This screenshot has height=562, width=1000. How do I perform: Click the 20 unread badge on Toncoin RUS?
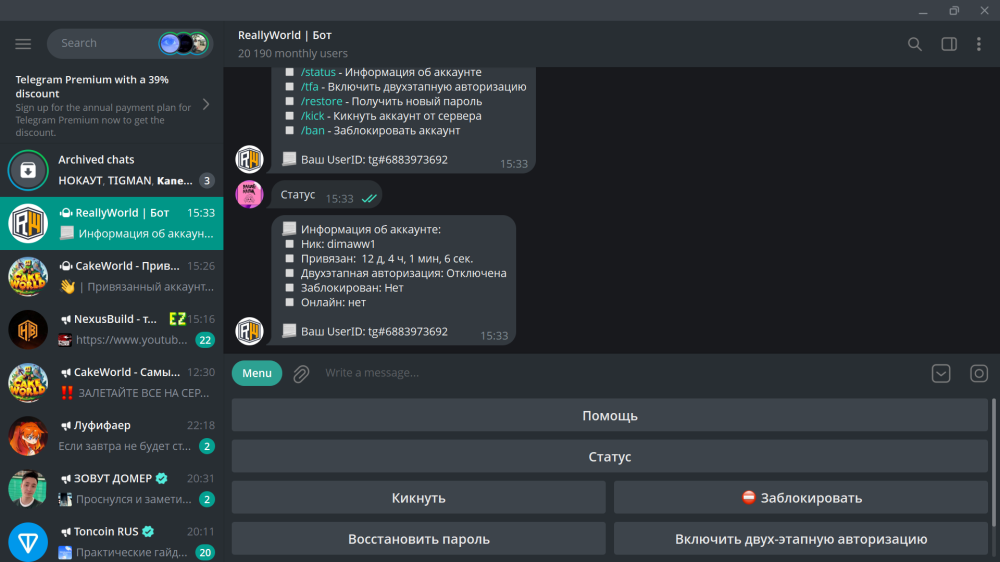point(205,552)
